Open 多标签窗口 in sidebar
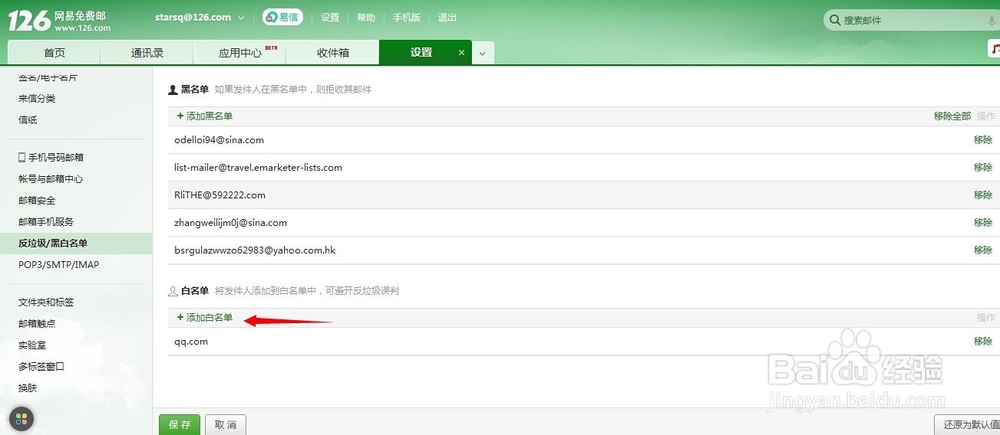This screenshot has height=435, width=1000. 41,367
